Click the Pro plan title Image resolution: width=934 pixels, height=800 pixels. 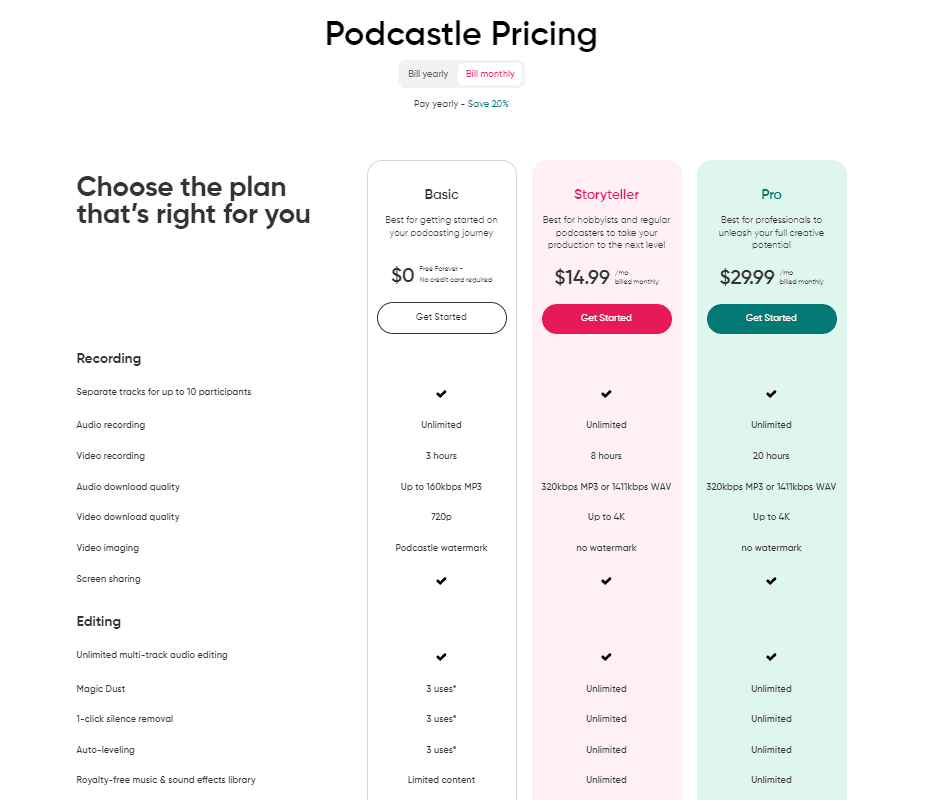[771, 195]
